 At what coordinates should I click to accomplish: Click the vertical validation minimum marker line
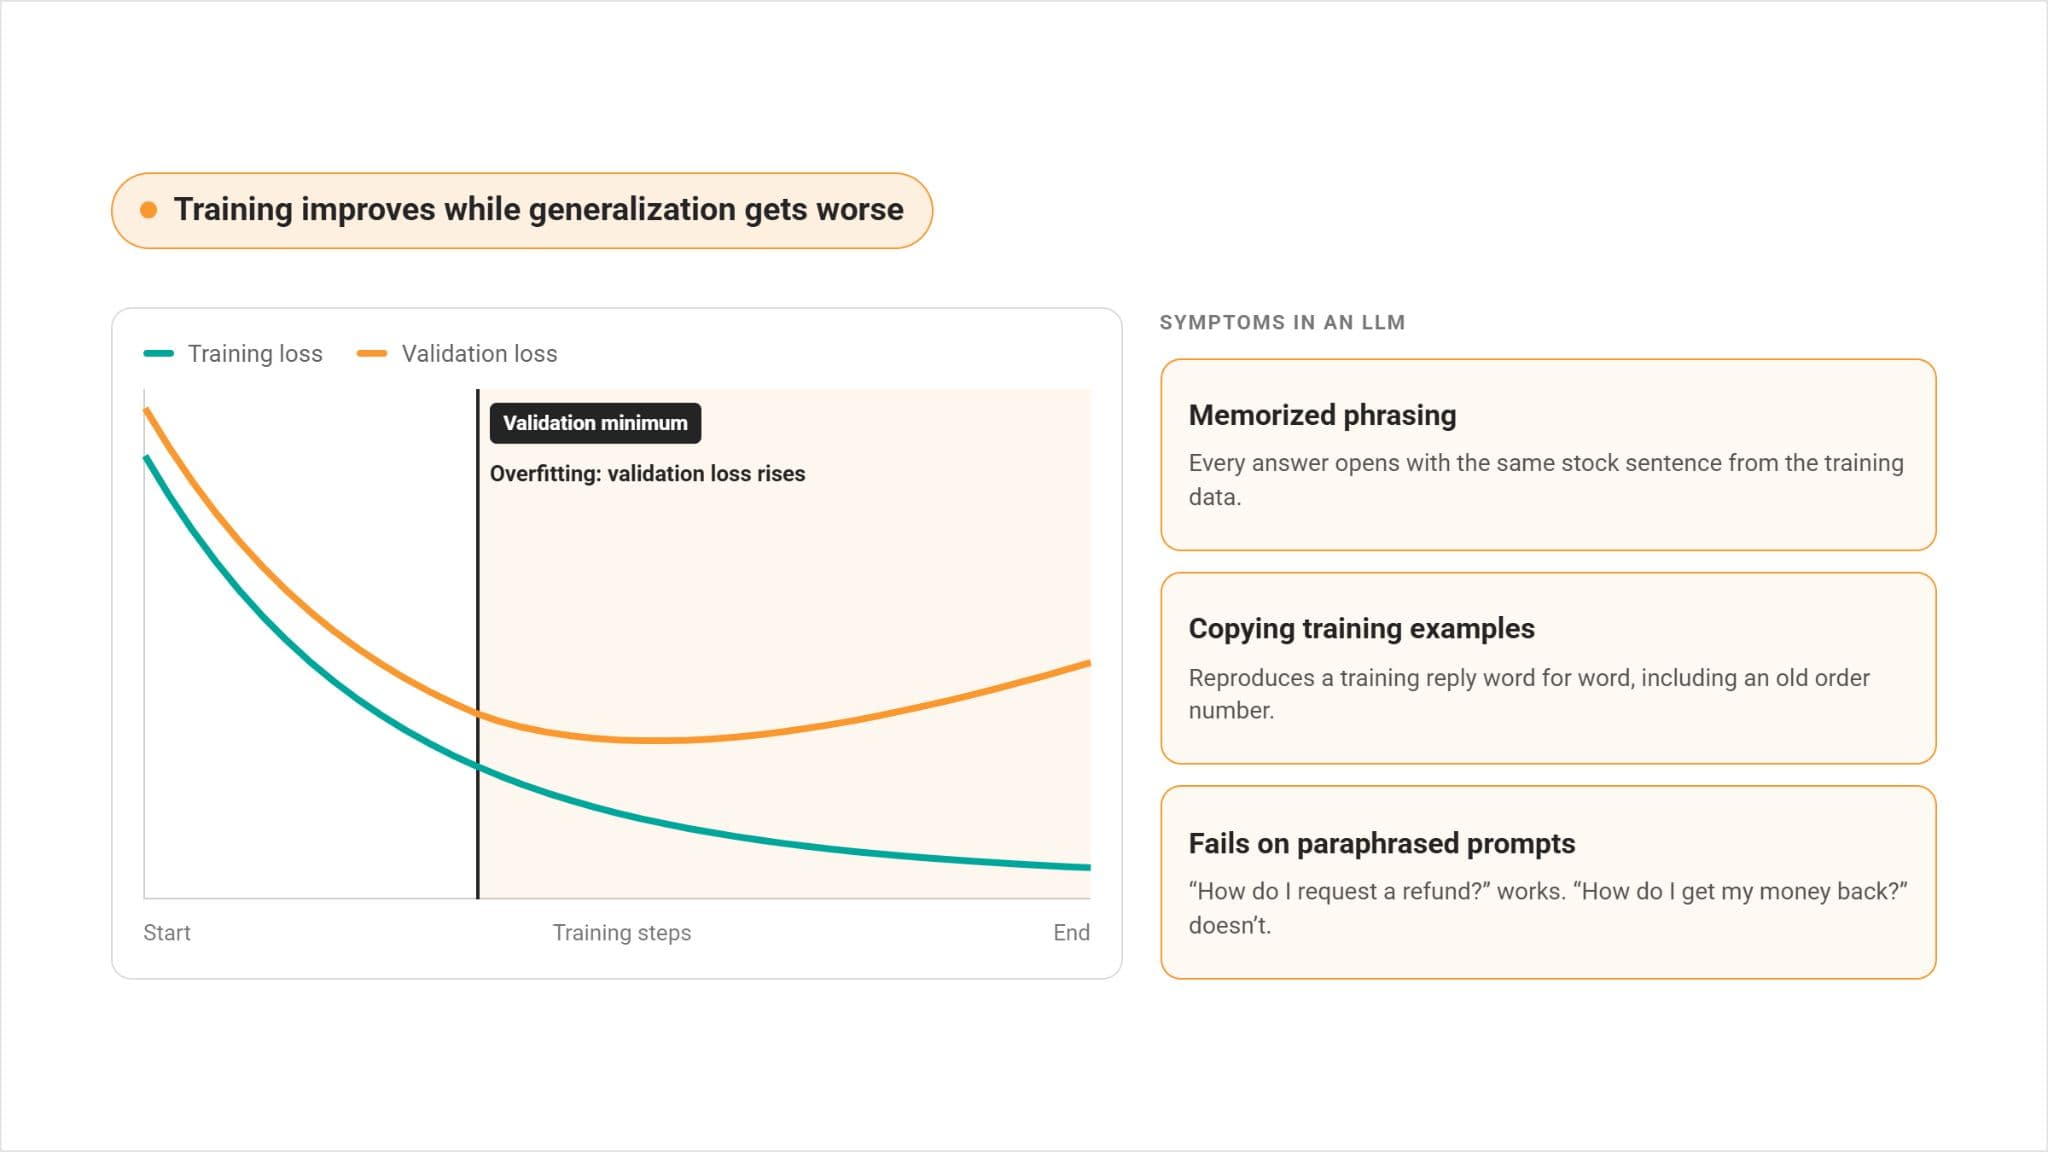(478, 644)
